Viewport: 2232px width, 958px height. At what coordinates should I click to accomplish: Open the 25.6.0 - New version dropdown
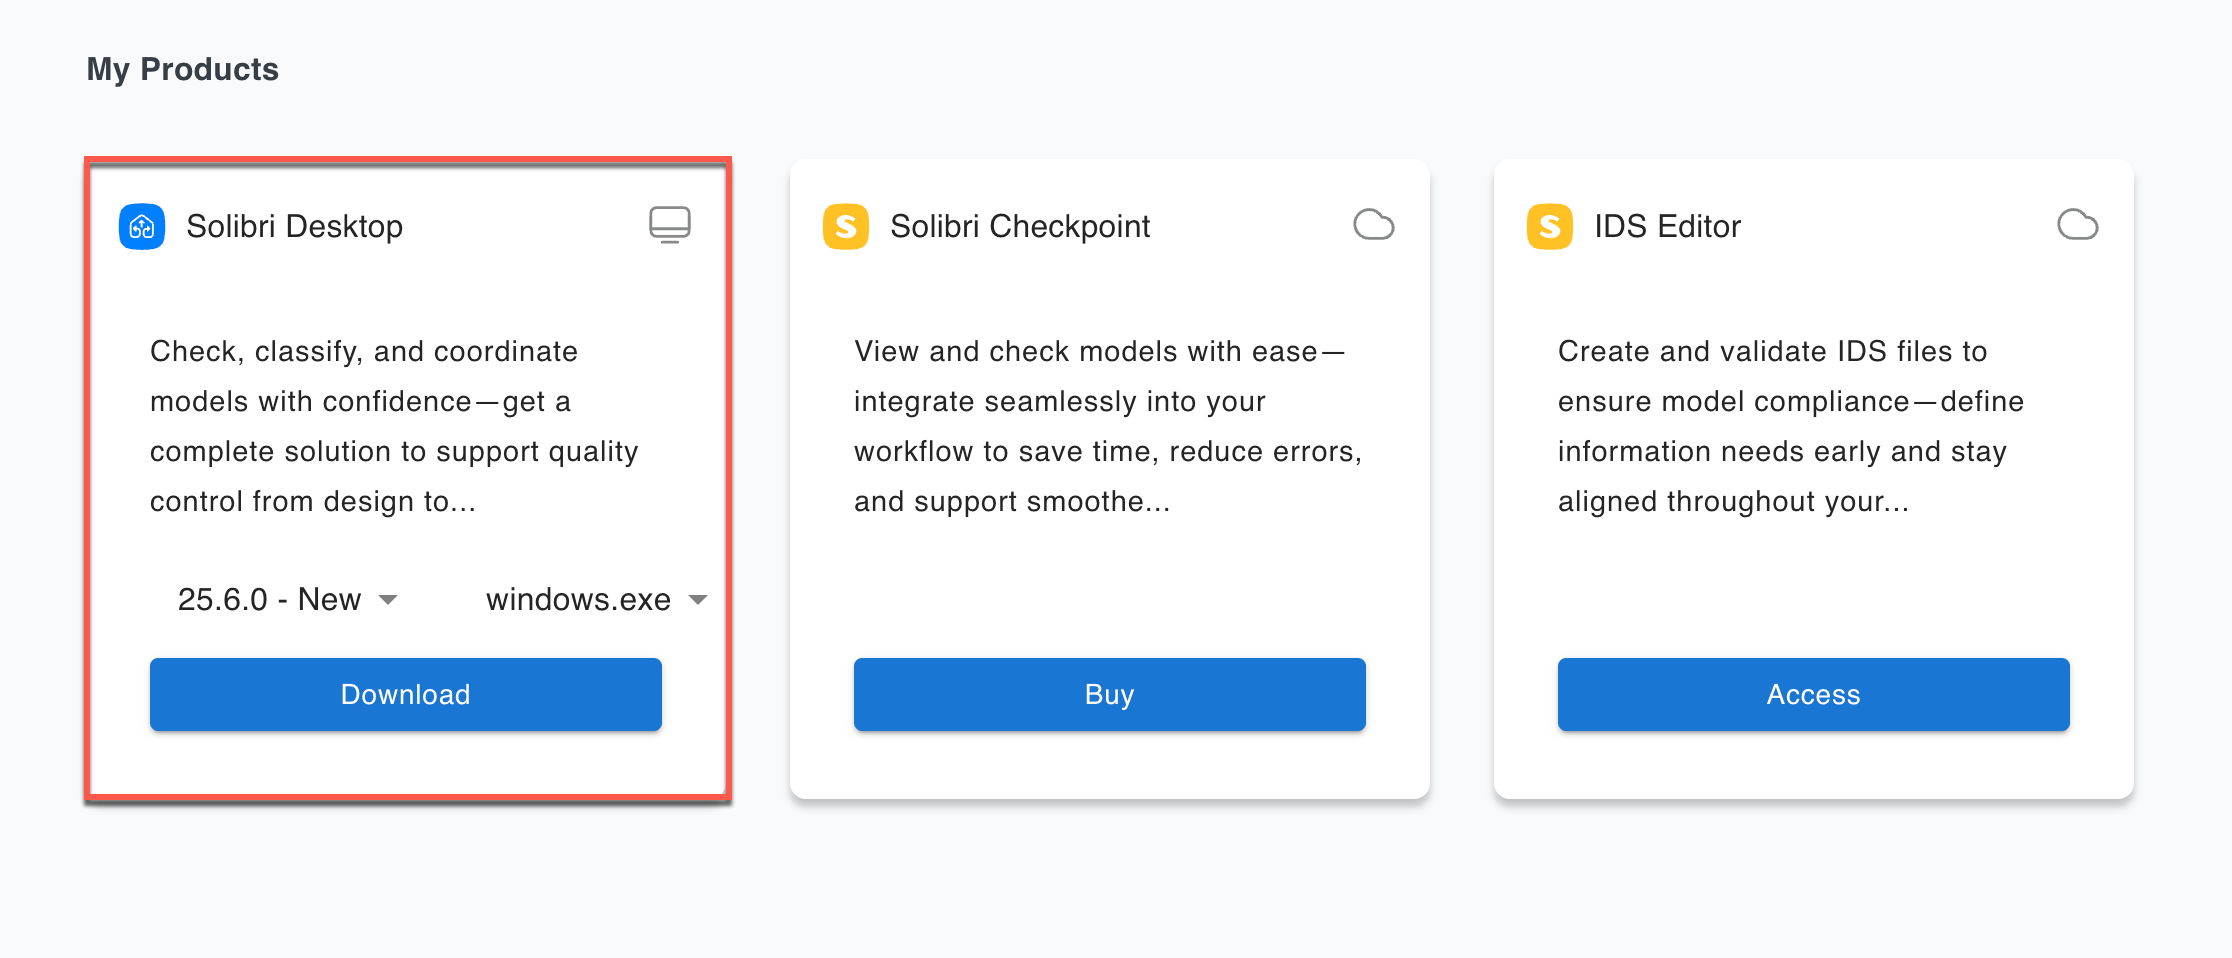tap(270, 600)
